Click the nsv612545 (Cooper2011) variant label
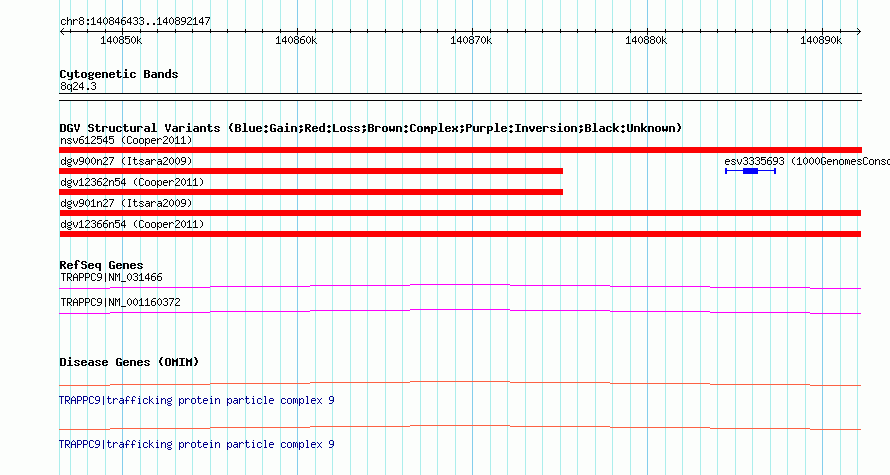The height and width of the screenshot is (475, 890). click(126, 140)
